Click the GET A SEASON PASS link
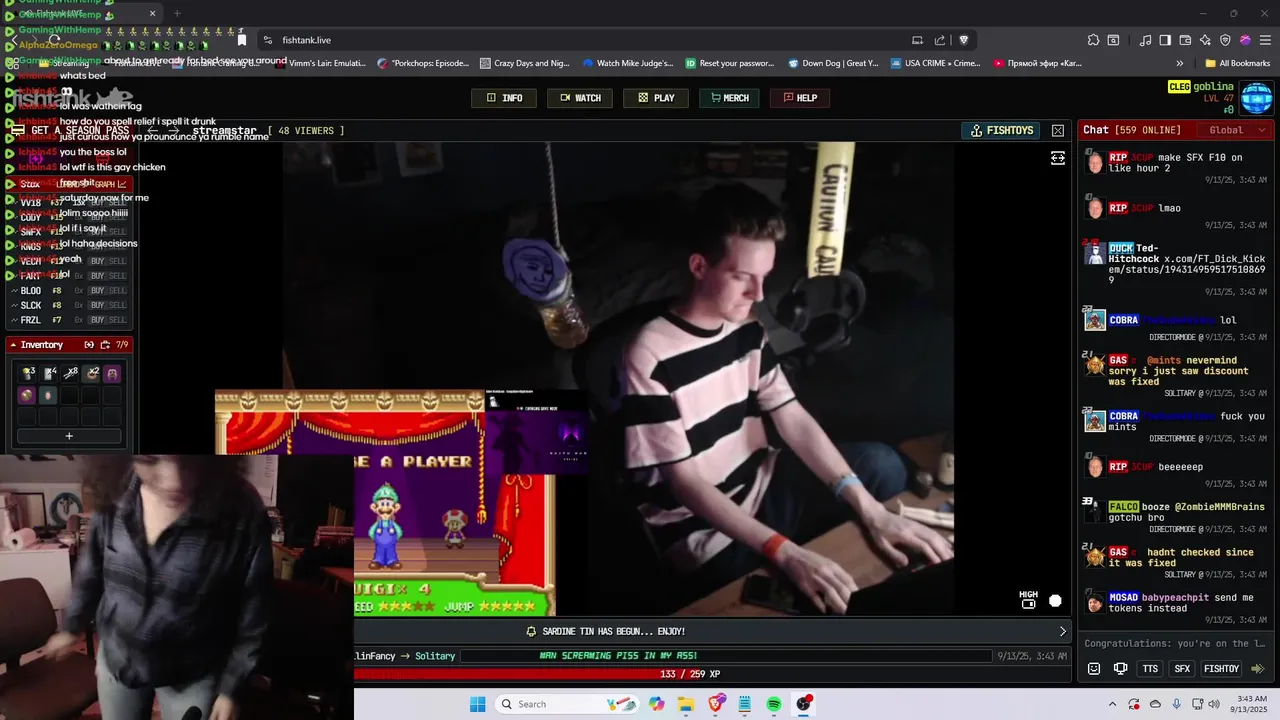This screenshot has width=1280, height=720. click(x=70, y=130)
